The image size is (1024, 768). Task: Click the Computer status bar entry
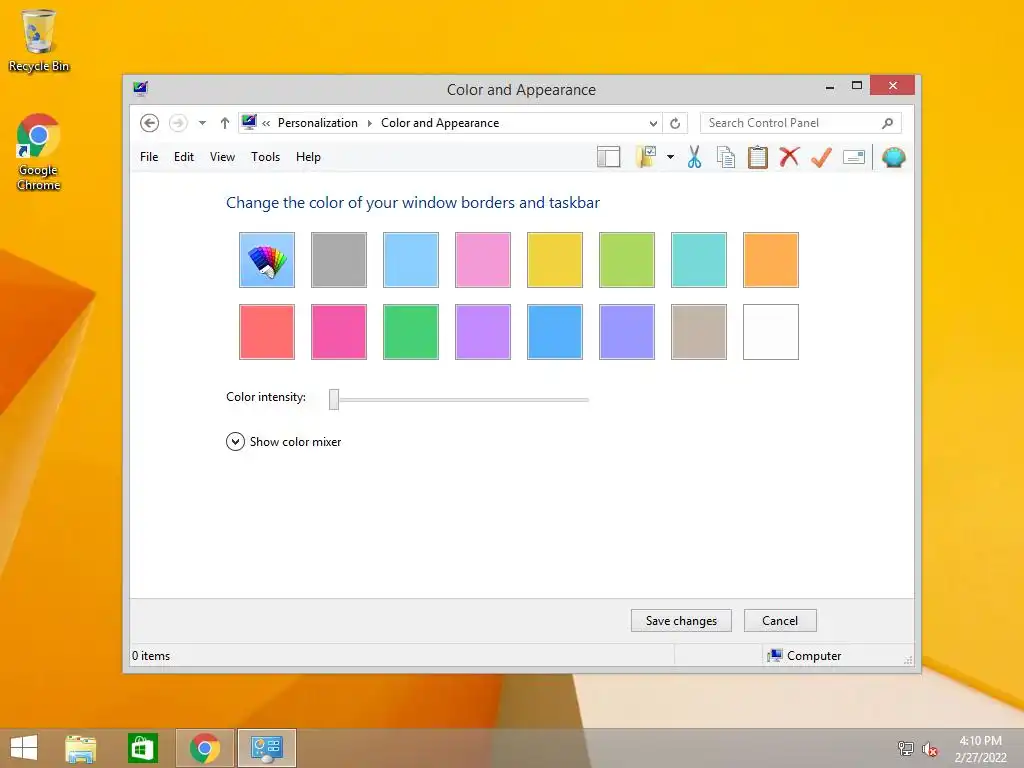coord(805,656)
